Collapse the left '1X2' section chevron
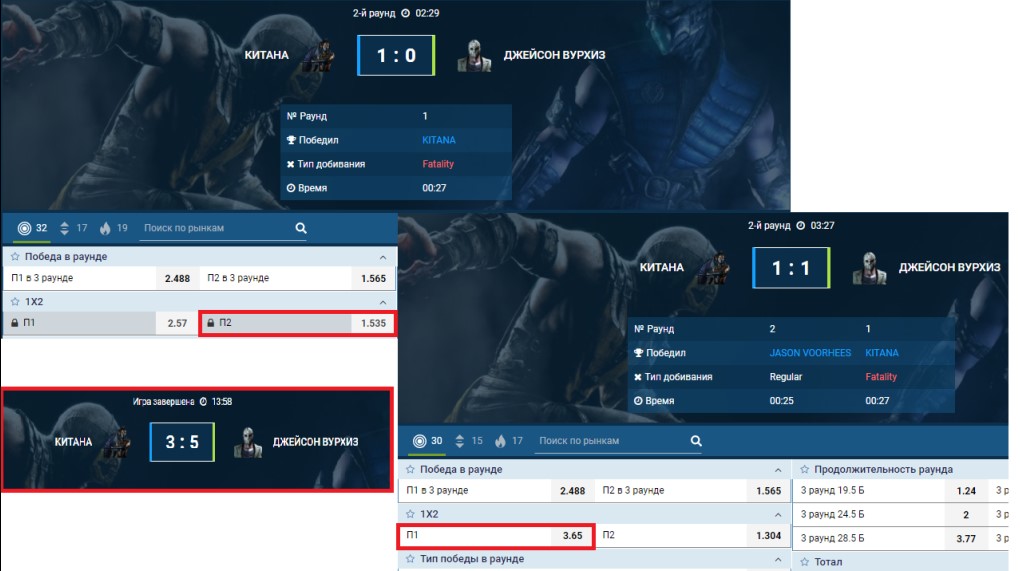This screenshot has width=1020, height=571. click(382, 302)
